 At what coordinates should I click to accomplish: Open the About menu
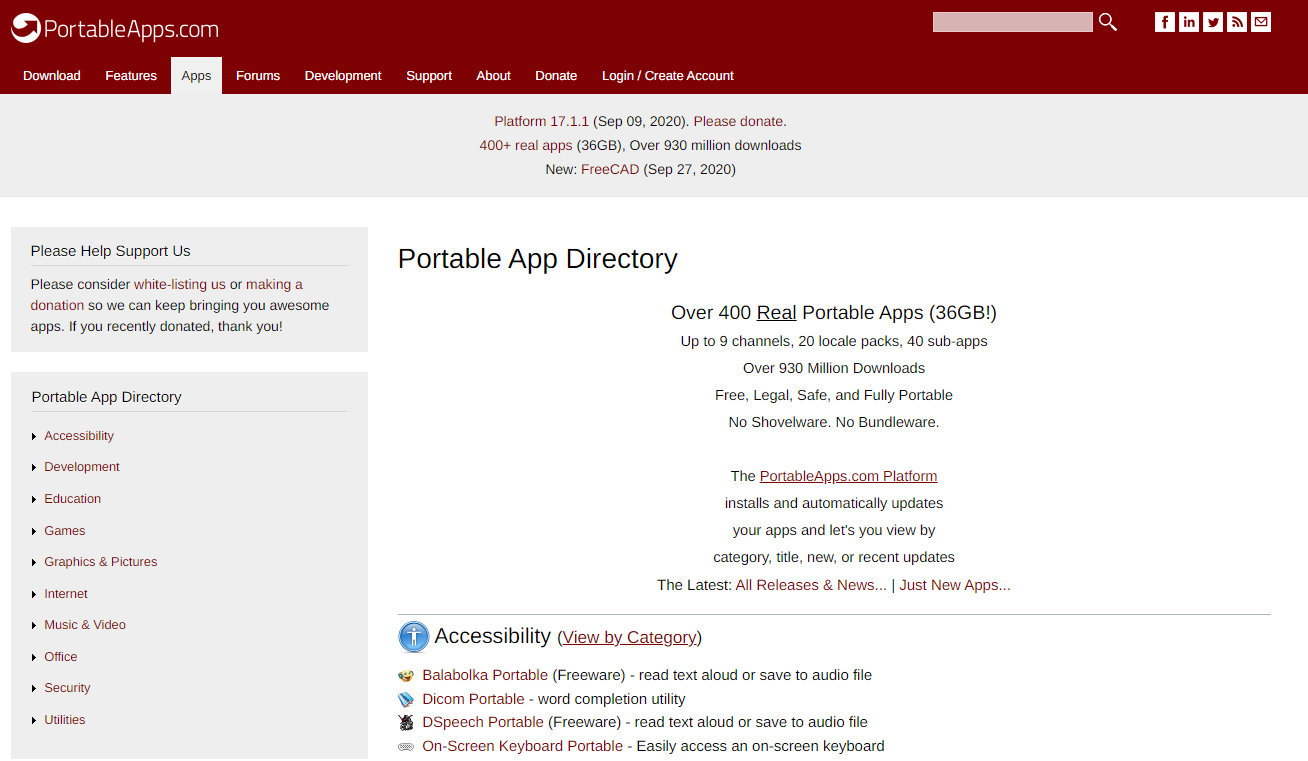click(x=493, y=76)
